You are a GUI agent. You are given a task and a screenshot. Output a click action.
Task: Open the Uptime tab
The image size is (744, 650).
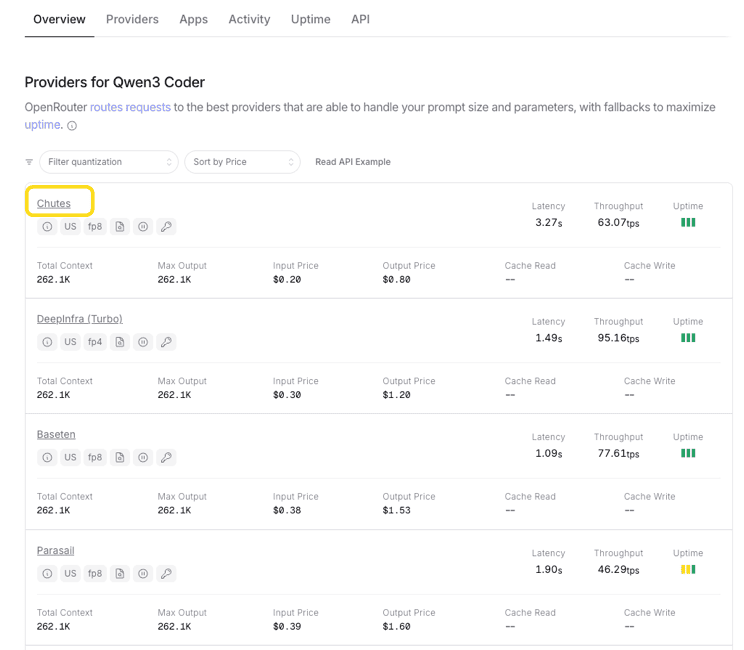point(310,19)
